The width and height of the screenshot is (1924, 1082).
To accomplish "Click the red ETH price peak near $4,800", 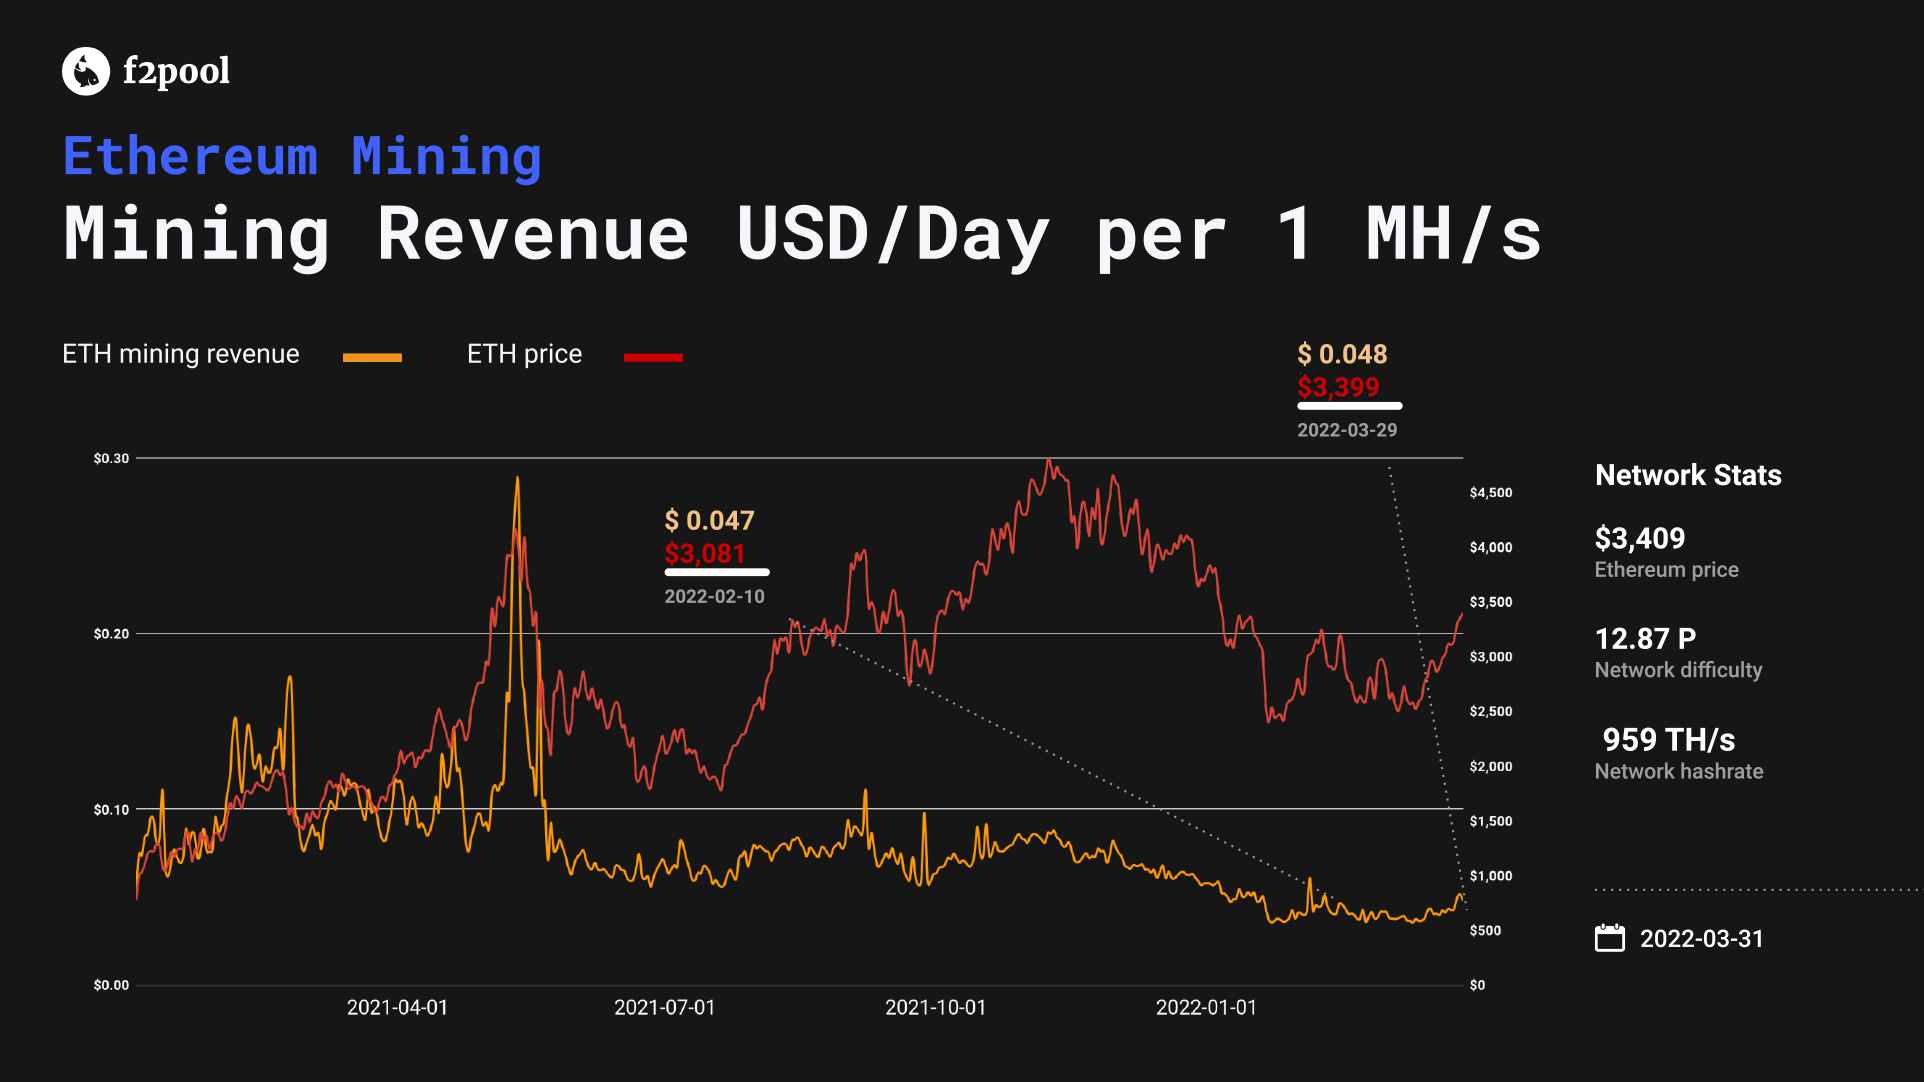I will (1048, 460).
